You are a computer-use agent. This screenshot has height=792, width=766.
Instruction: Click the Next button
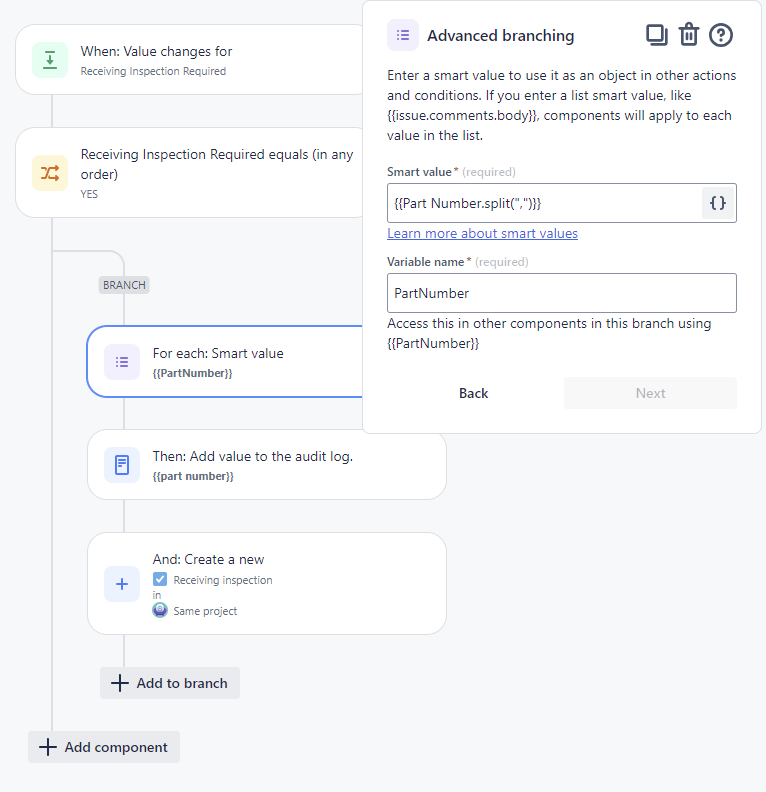(x=650, y=393)
